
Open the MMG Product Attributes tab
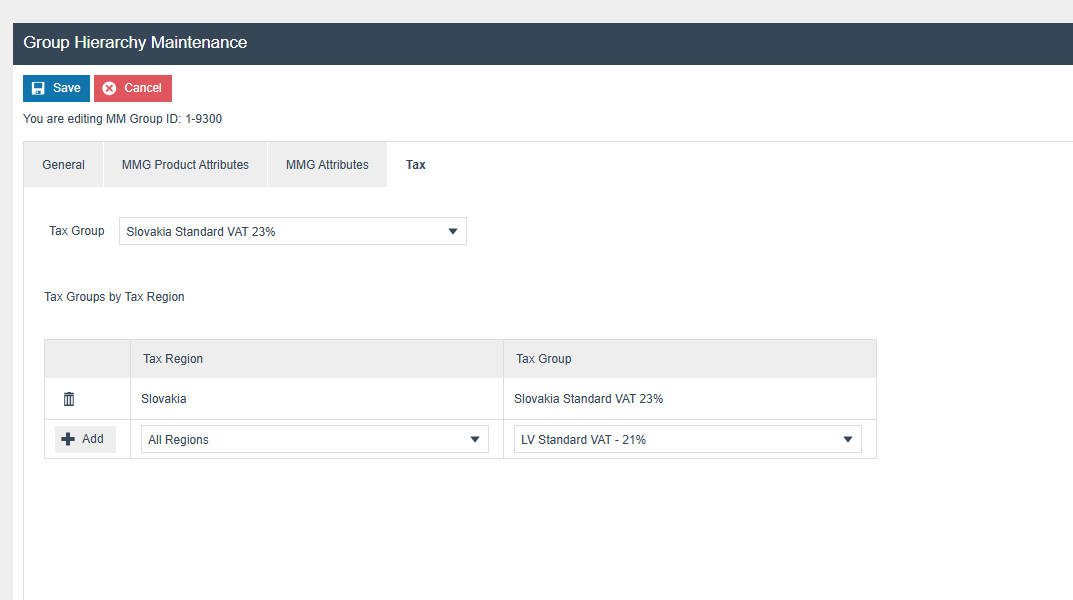tap(185, 165)
